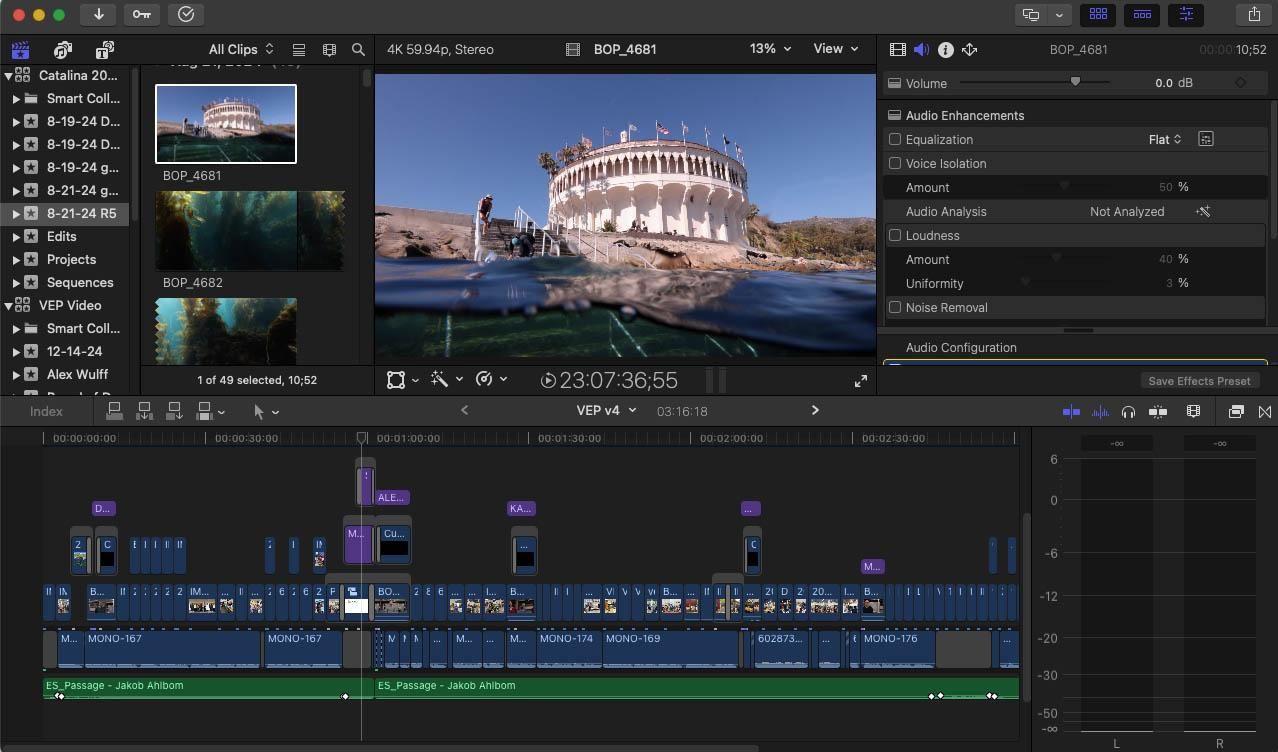
Task: Show the Titles and Generators sidebar
Action: (105, 50)
